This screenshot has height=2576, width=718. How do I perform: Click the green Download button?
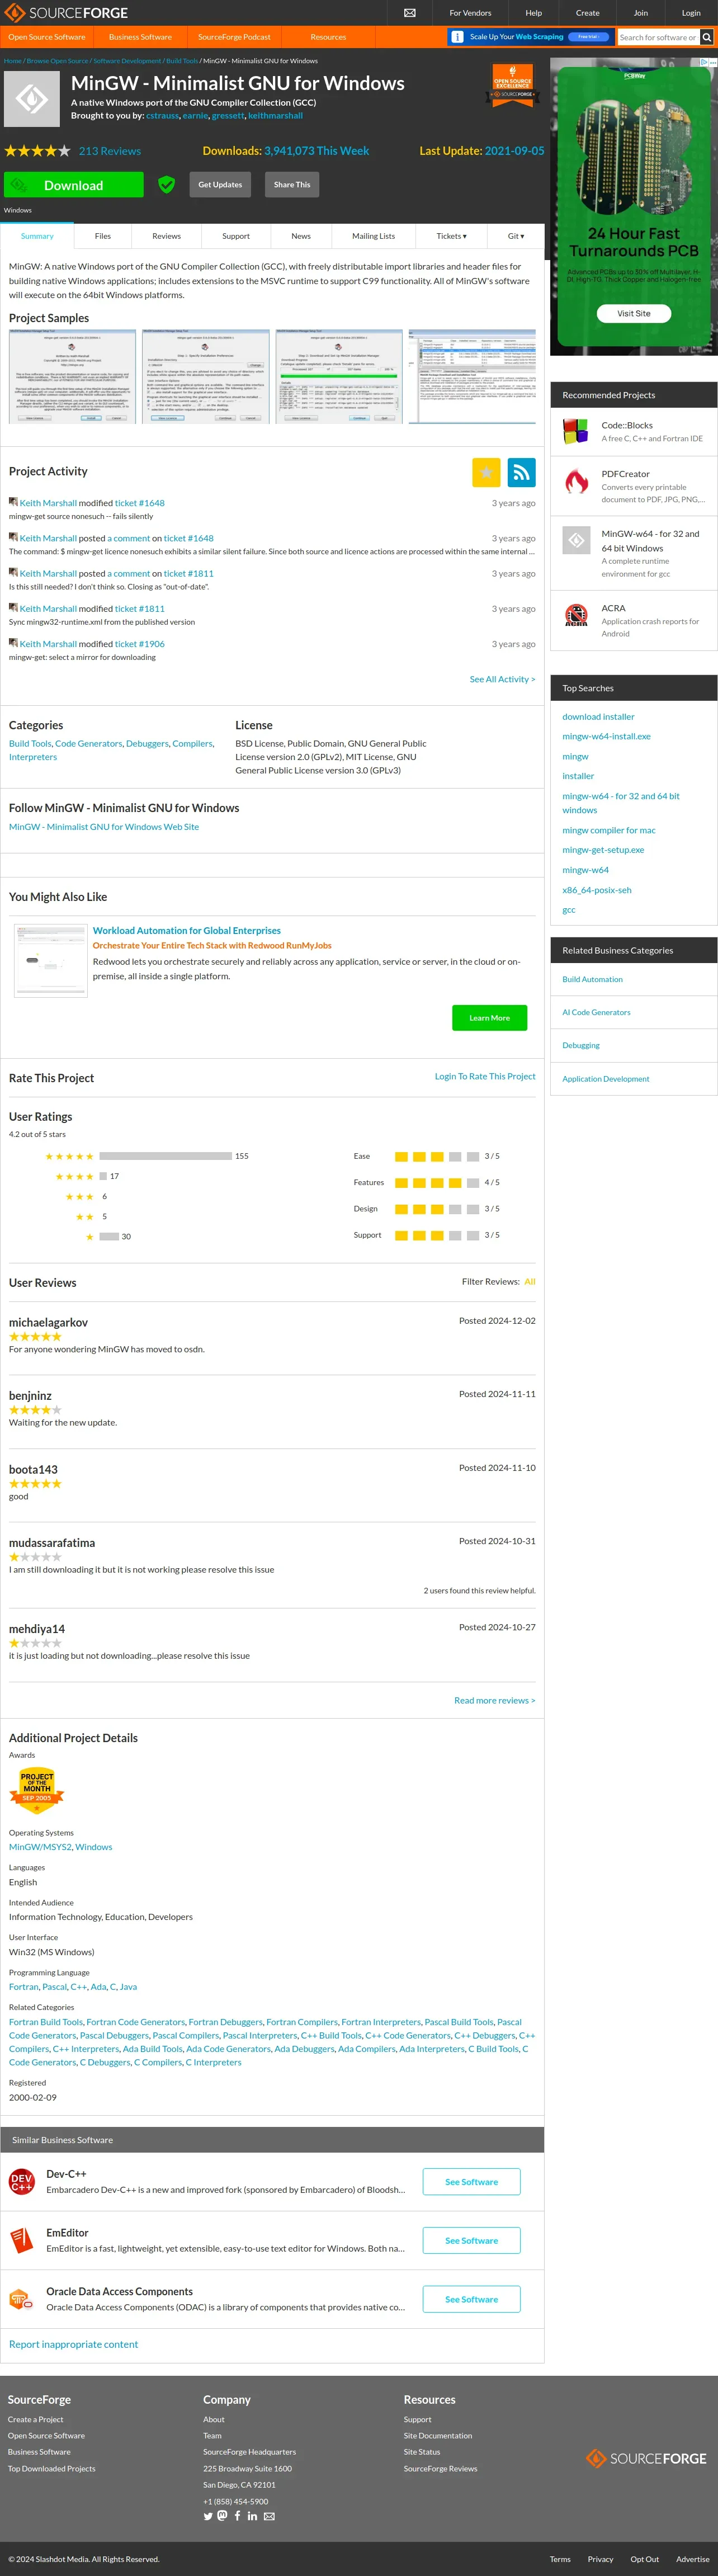coord(73,185)
